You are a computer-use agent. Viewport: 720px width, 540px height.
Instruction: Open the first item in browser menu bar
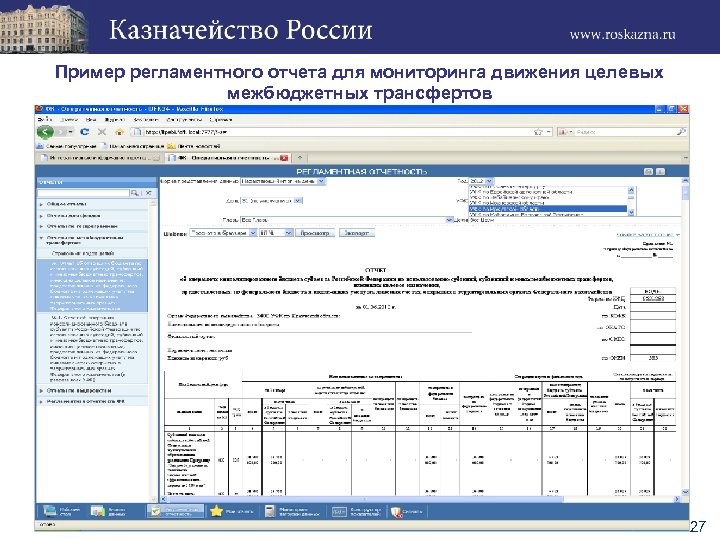(x=45, y=119)
